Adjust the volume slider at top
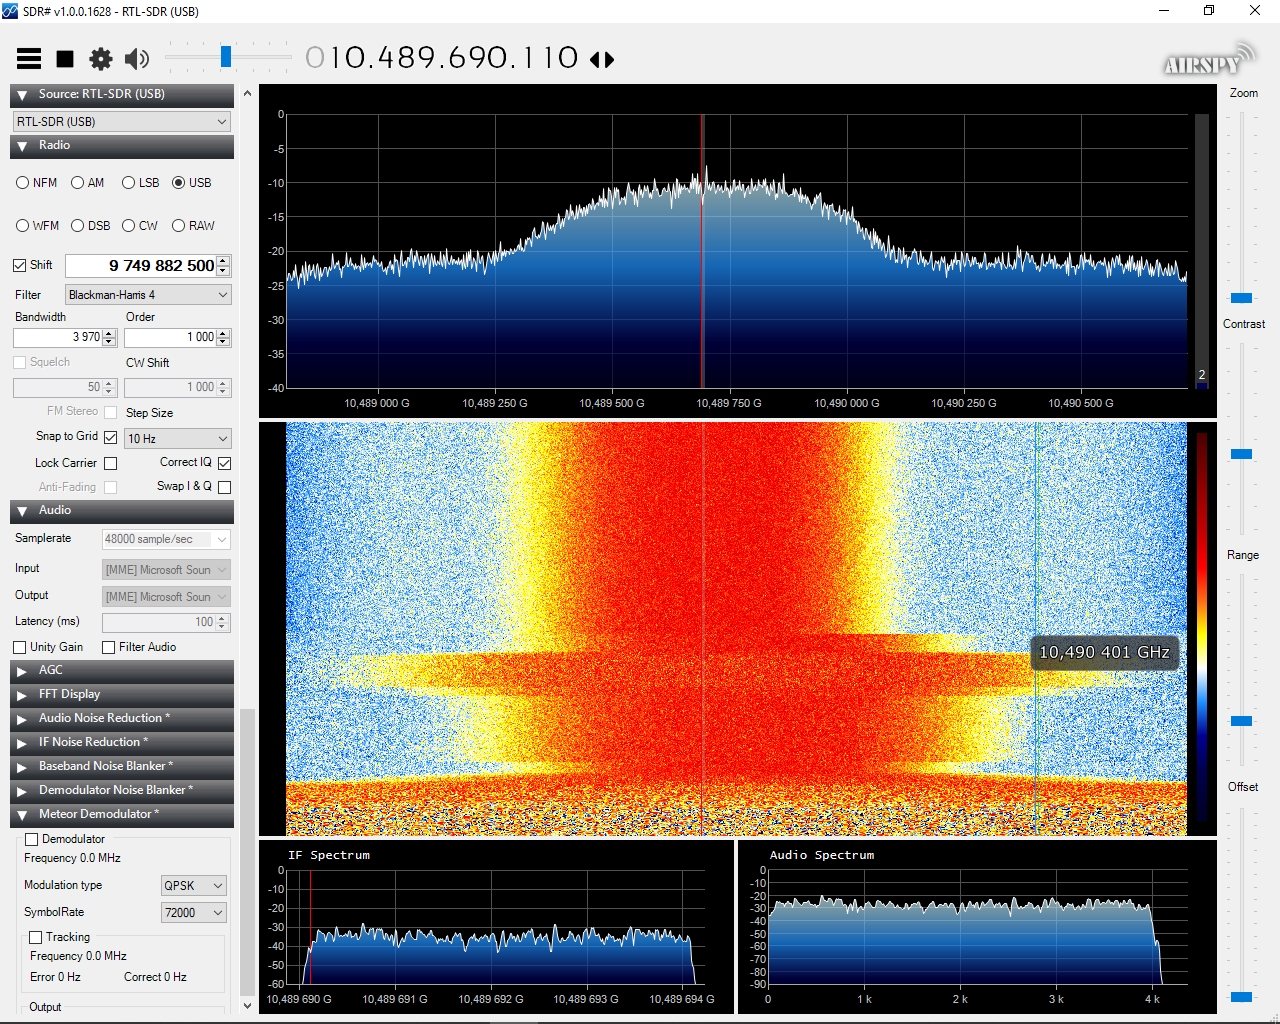This screenshot has height=1024, width=1280. pos(226,57)
